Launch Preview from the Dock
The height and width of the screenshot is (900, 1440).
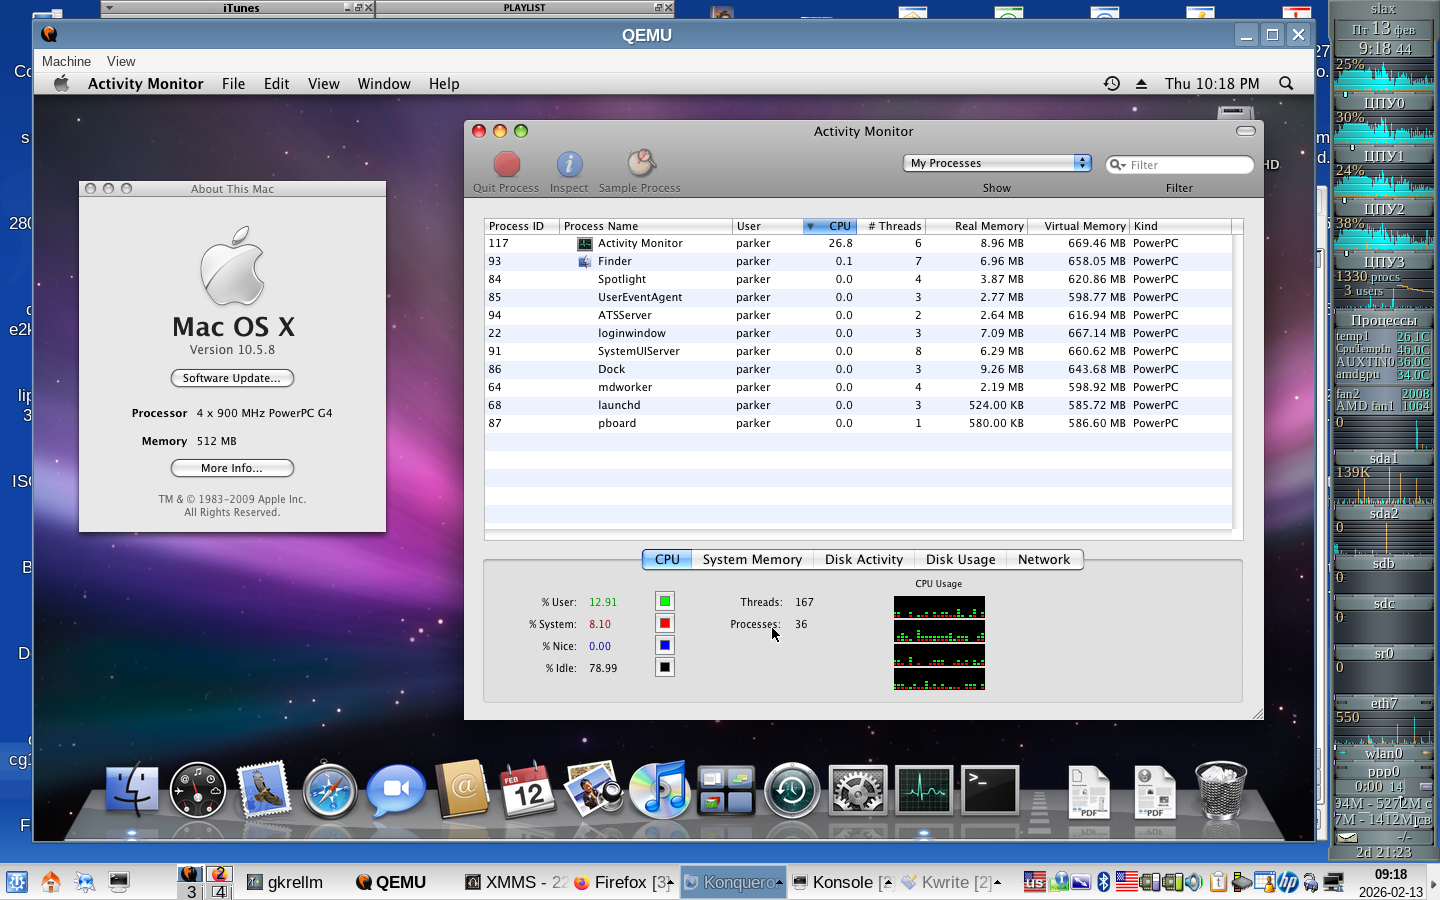(594, 790)
